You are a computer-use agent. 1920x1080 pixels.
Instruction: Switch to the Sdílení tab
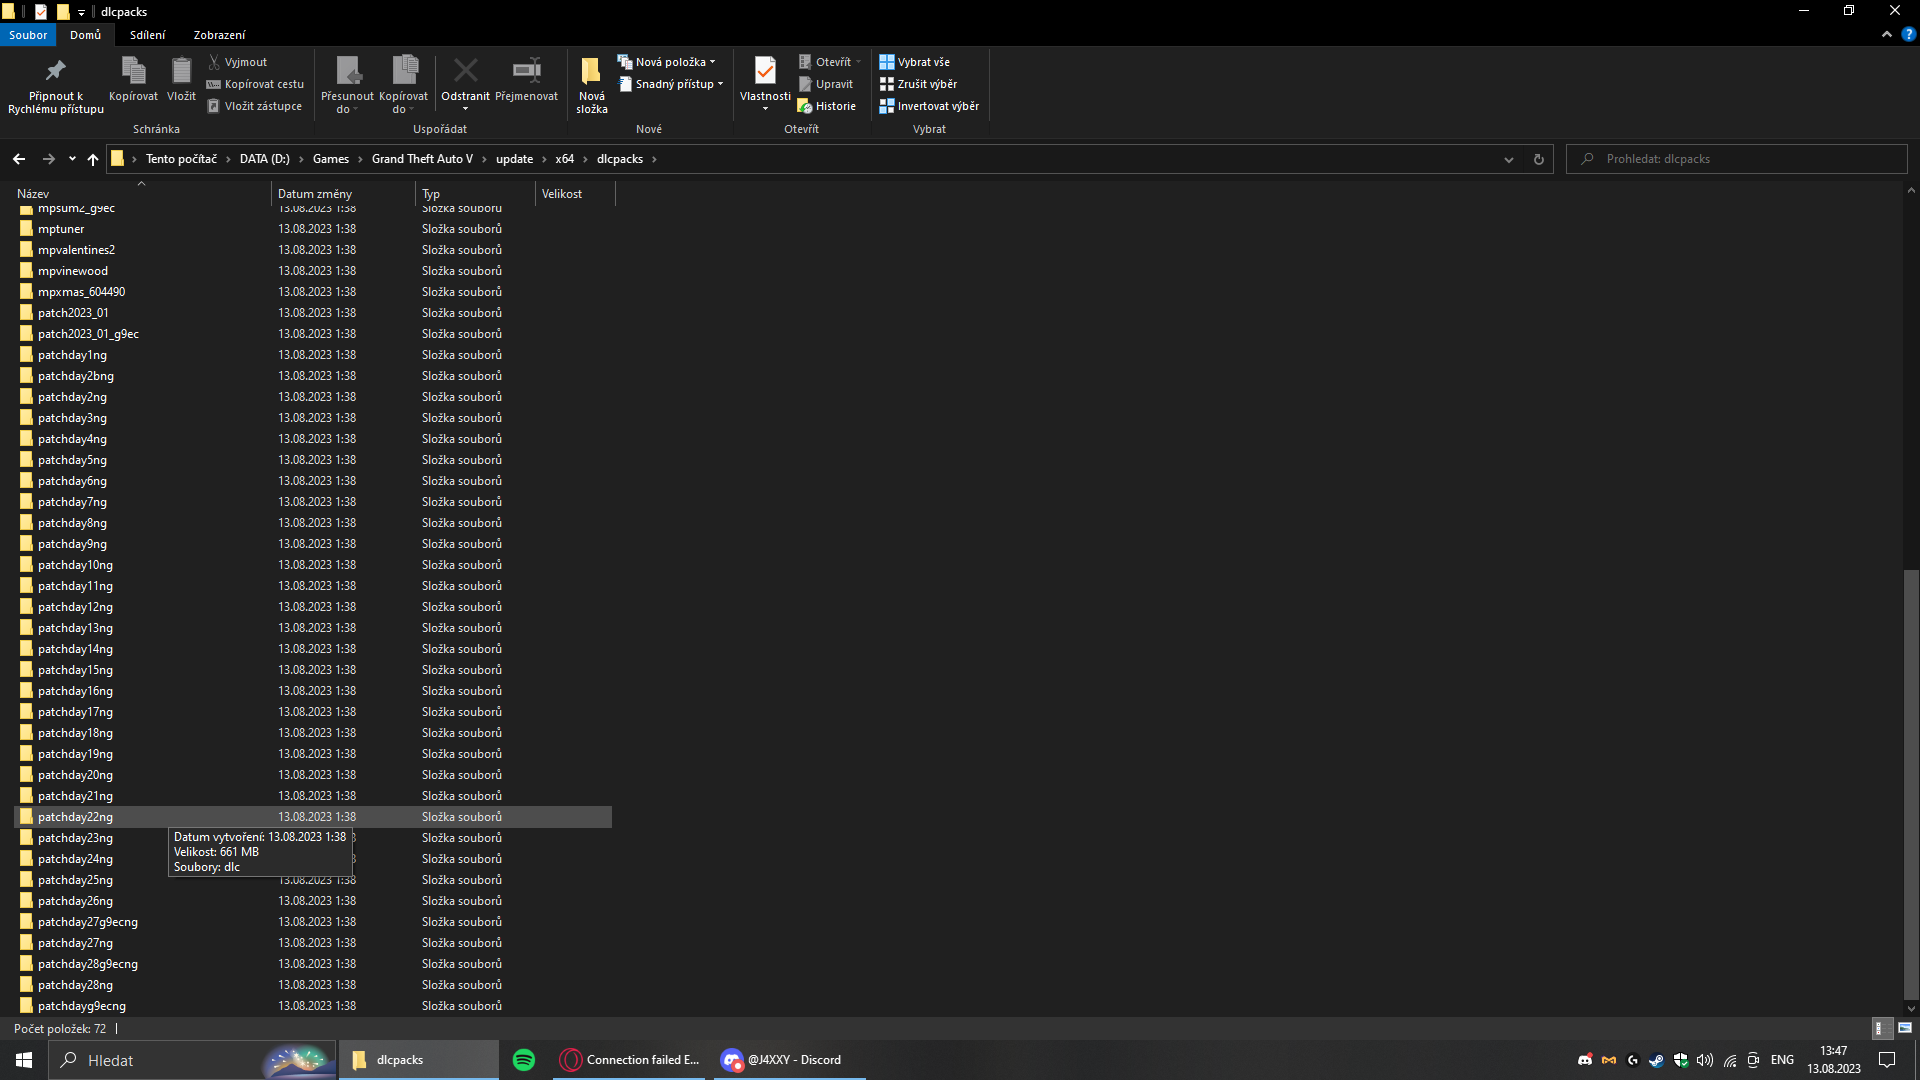point(147,35)
